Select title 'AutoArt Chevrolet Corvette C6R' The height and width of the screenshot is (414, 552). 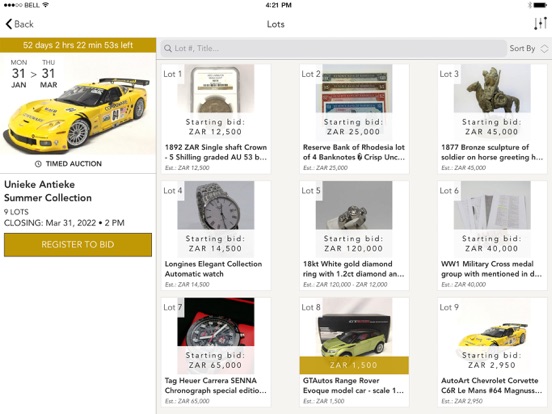click(x=491, y=385)
